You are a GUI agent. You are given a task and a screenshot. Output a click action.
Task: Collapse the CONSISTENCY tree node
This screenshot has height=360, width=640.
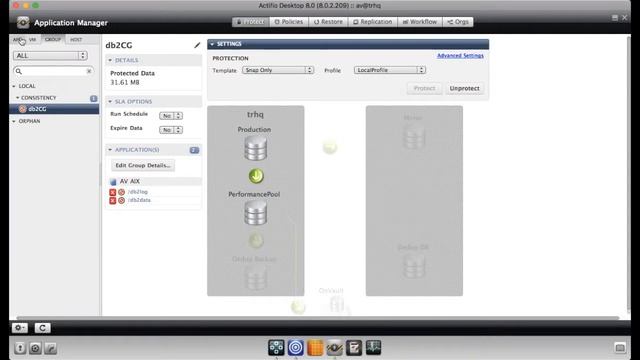[x=17, y=98]
